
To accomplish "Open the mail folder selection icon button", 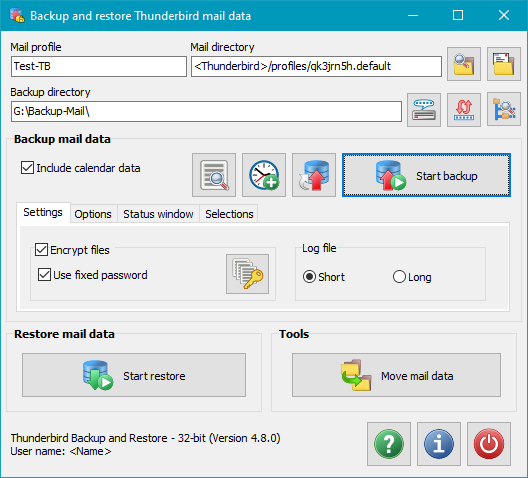I will pos(504,64).
